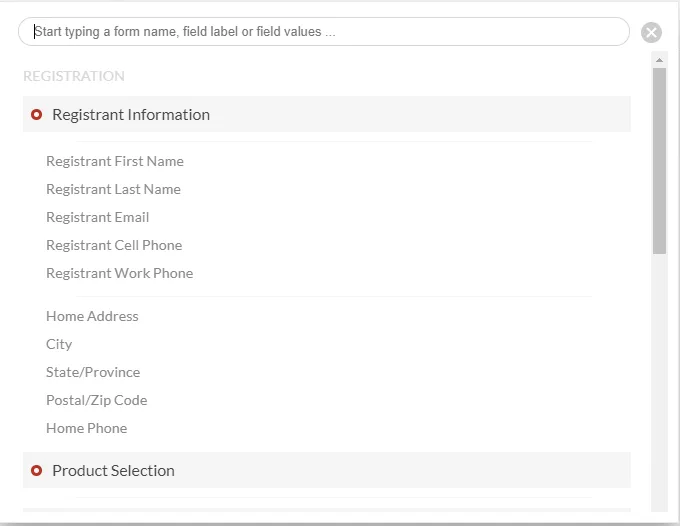680x526 pixels.
Task: Click the scrollbar track below the thumb
Action: 659,382
